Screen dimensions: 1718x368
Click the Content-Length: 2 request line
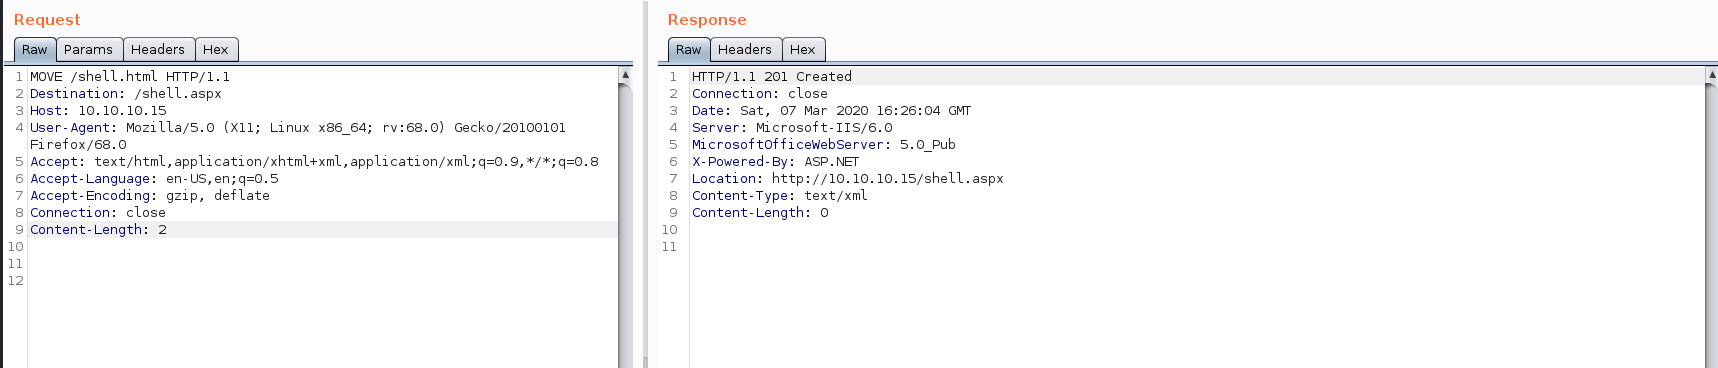coord(98,230)
